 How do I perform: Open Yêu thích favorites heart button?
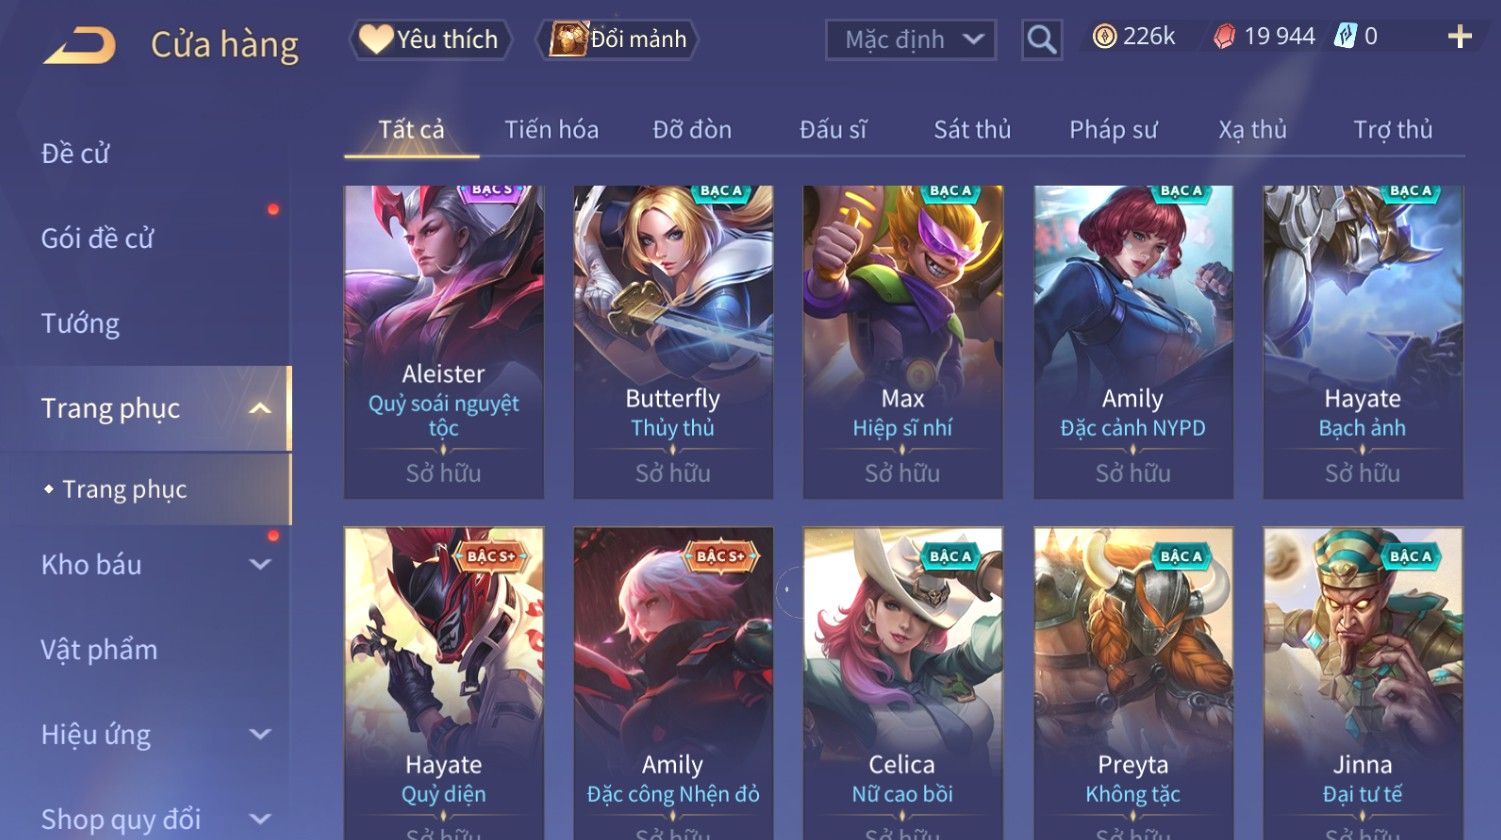click(x=430, y=39)
